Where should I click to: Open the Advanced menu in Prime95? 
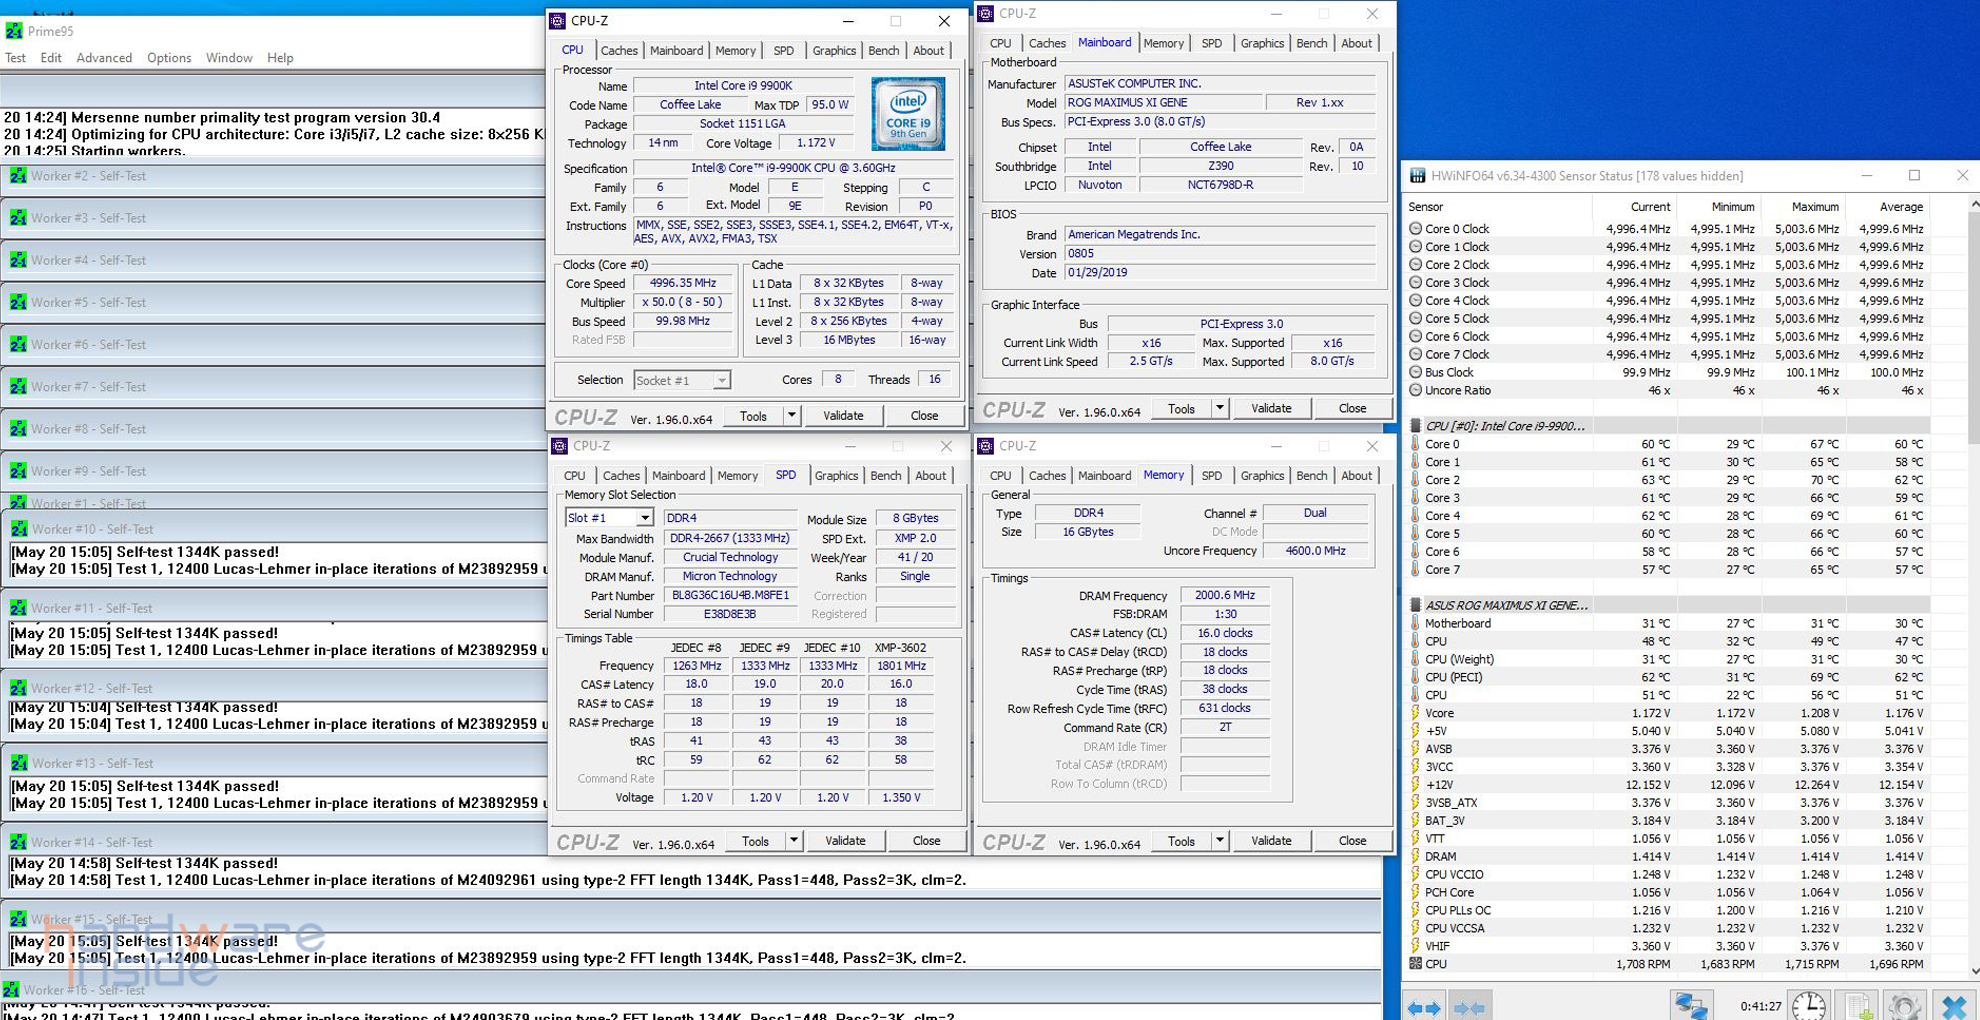point(104,57)
